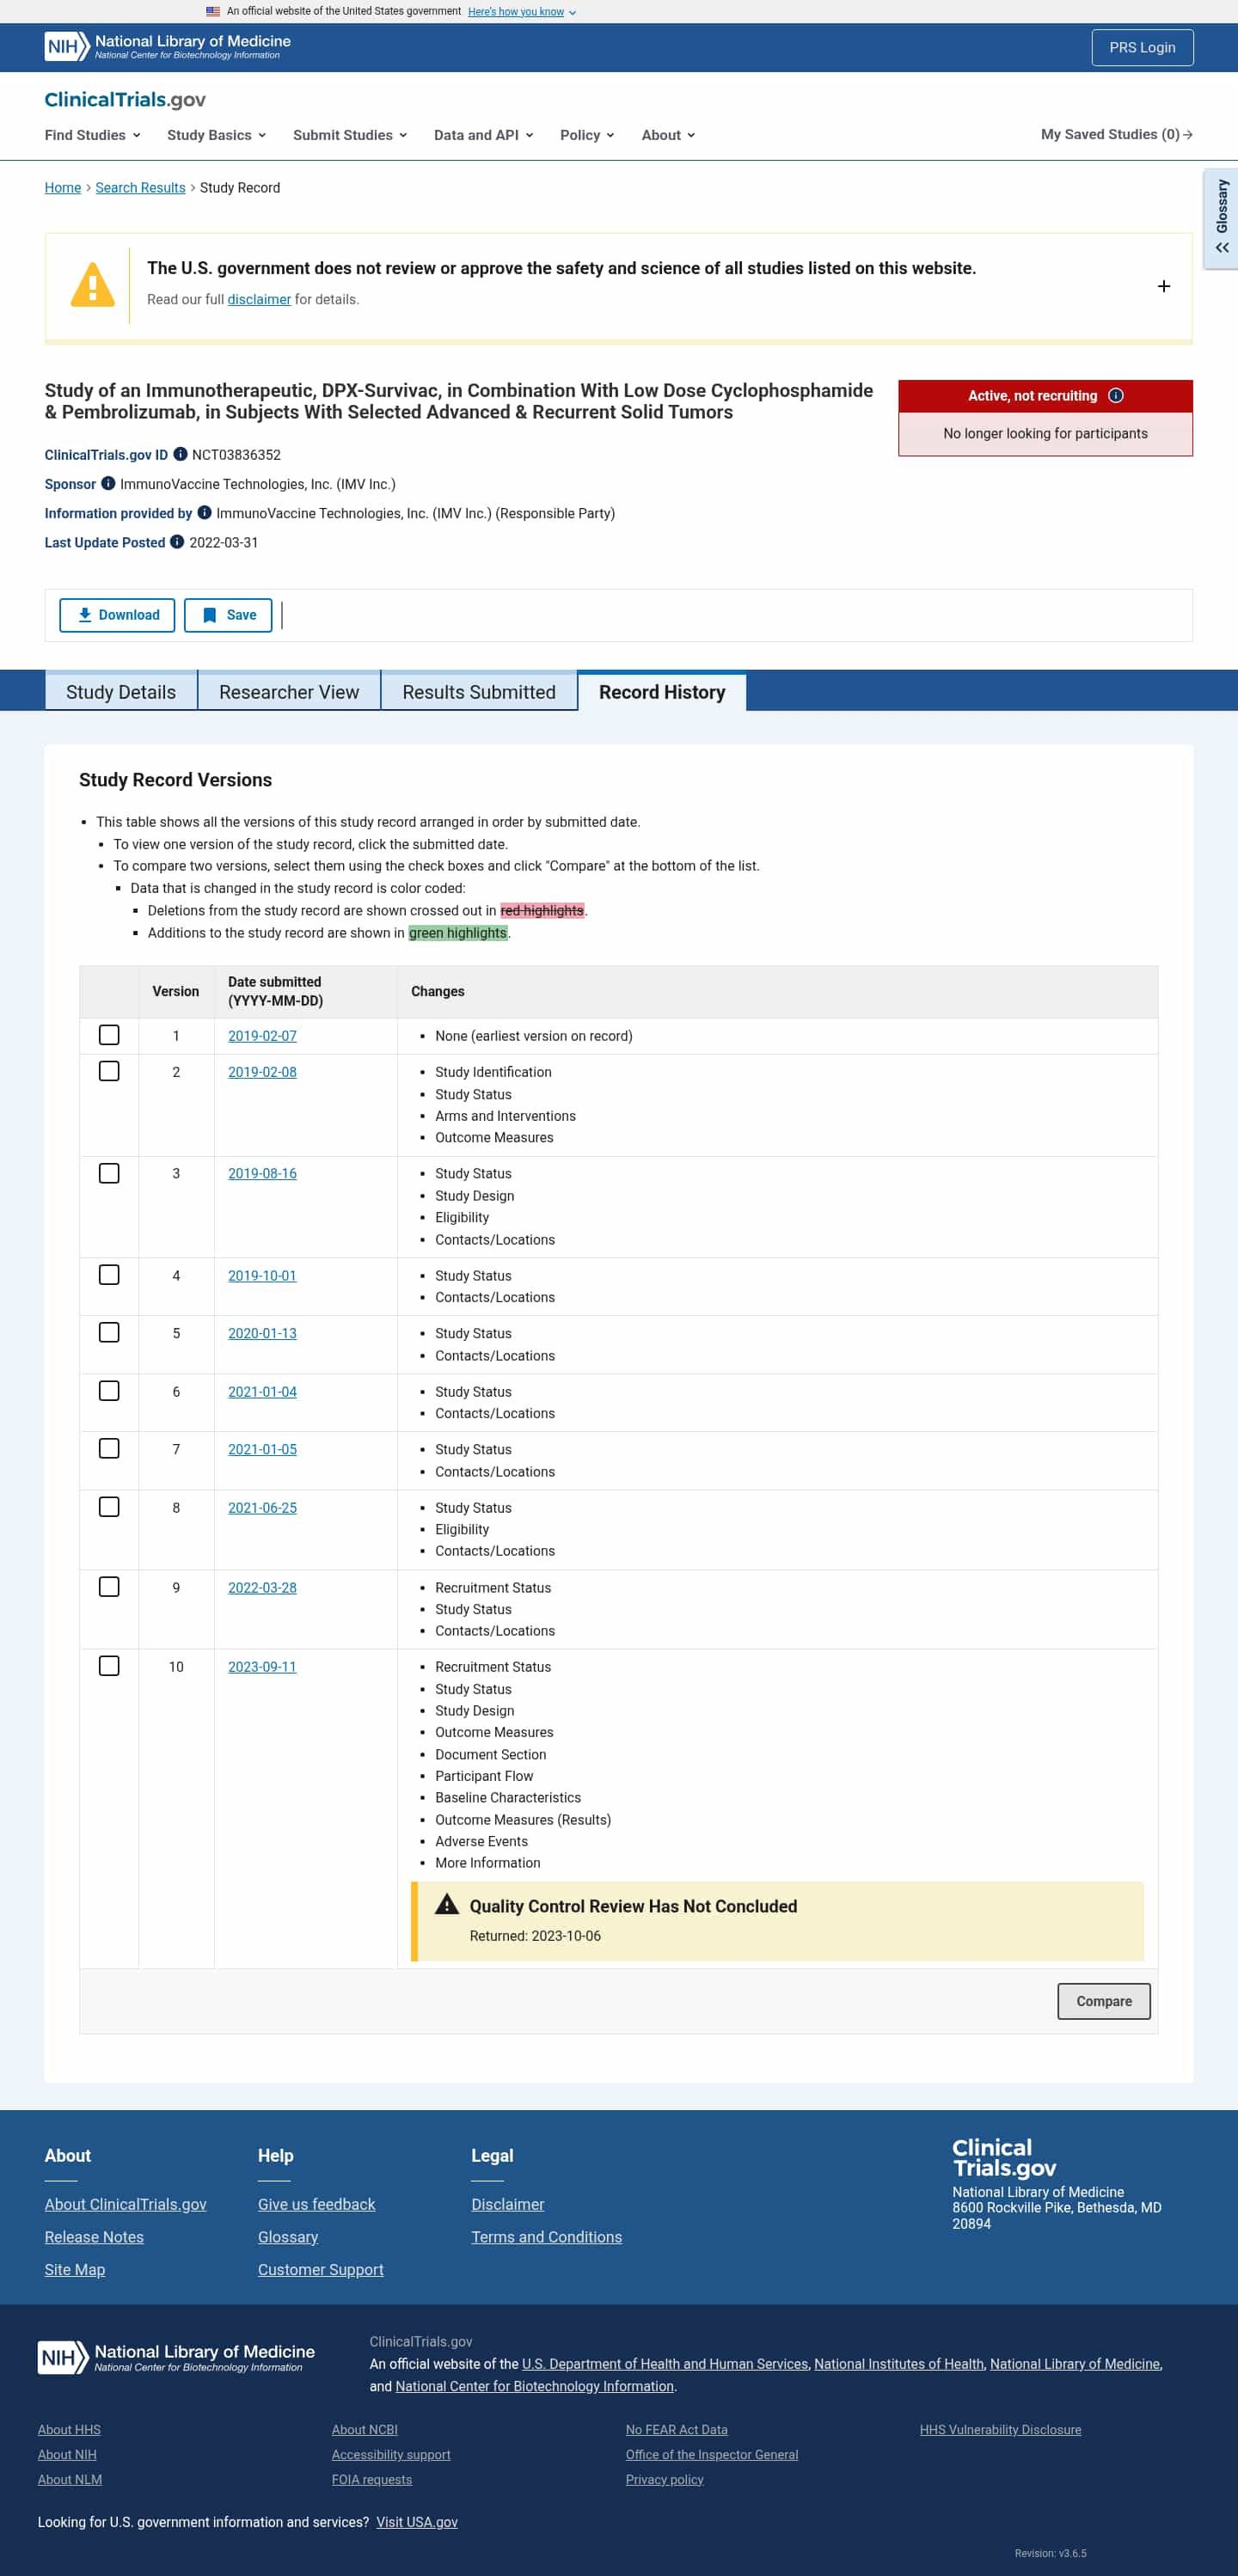Expand the disclaimer notice with the plus icon
The height and width of the screenshot is (2576, 1238).
point(1164,286)
